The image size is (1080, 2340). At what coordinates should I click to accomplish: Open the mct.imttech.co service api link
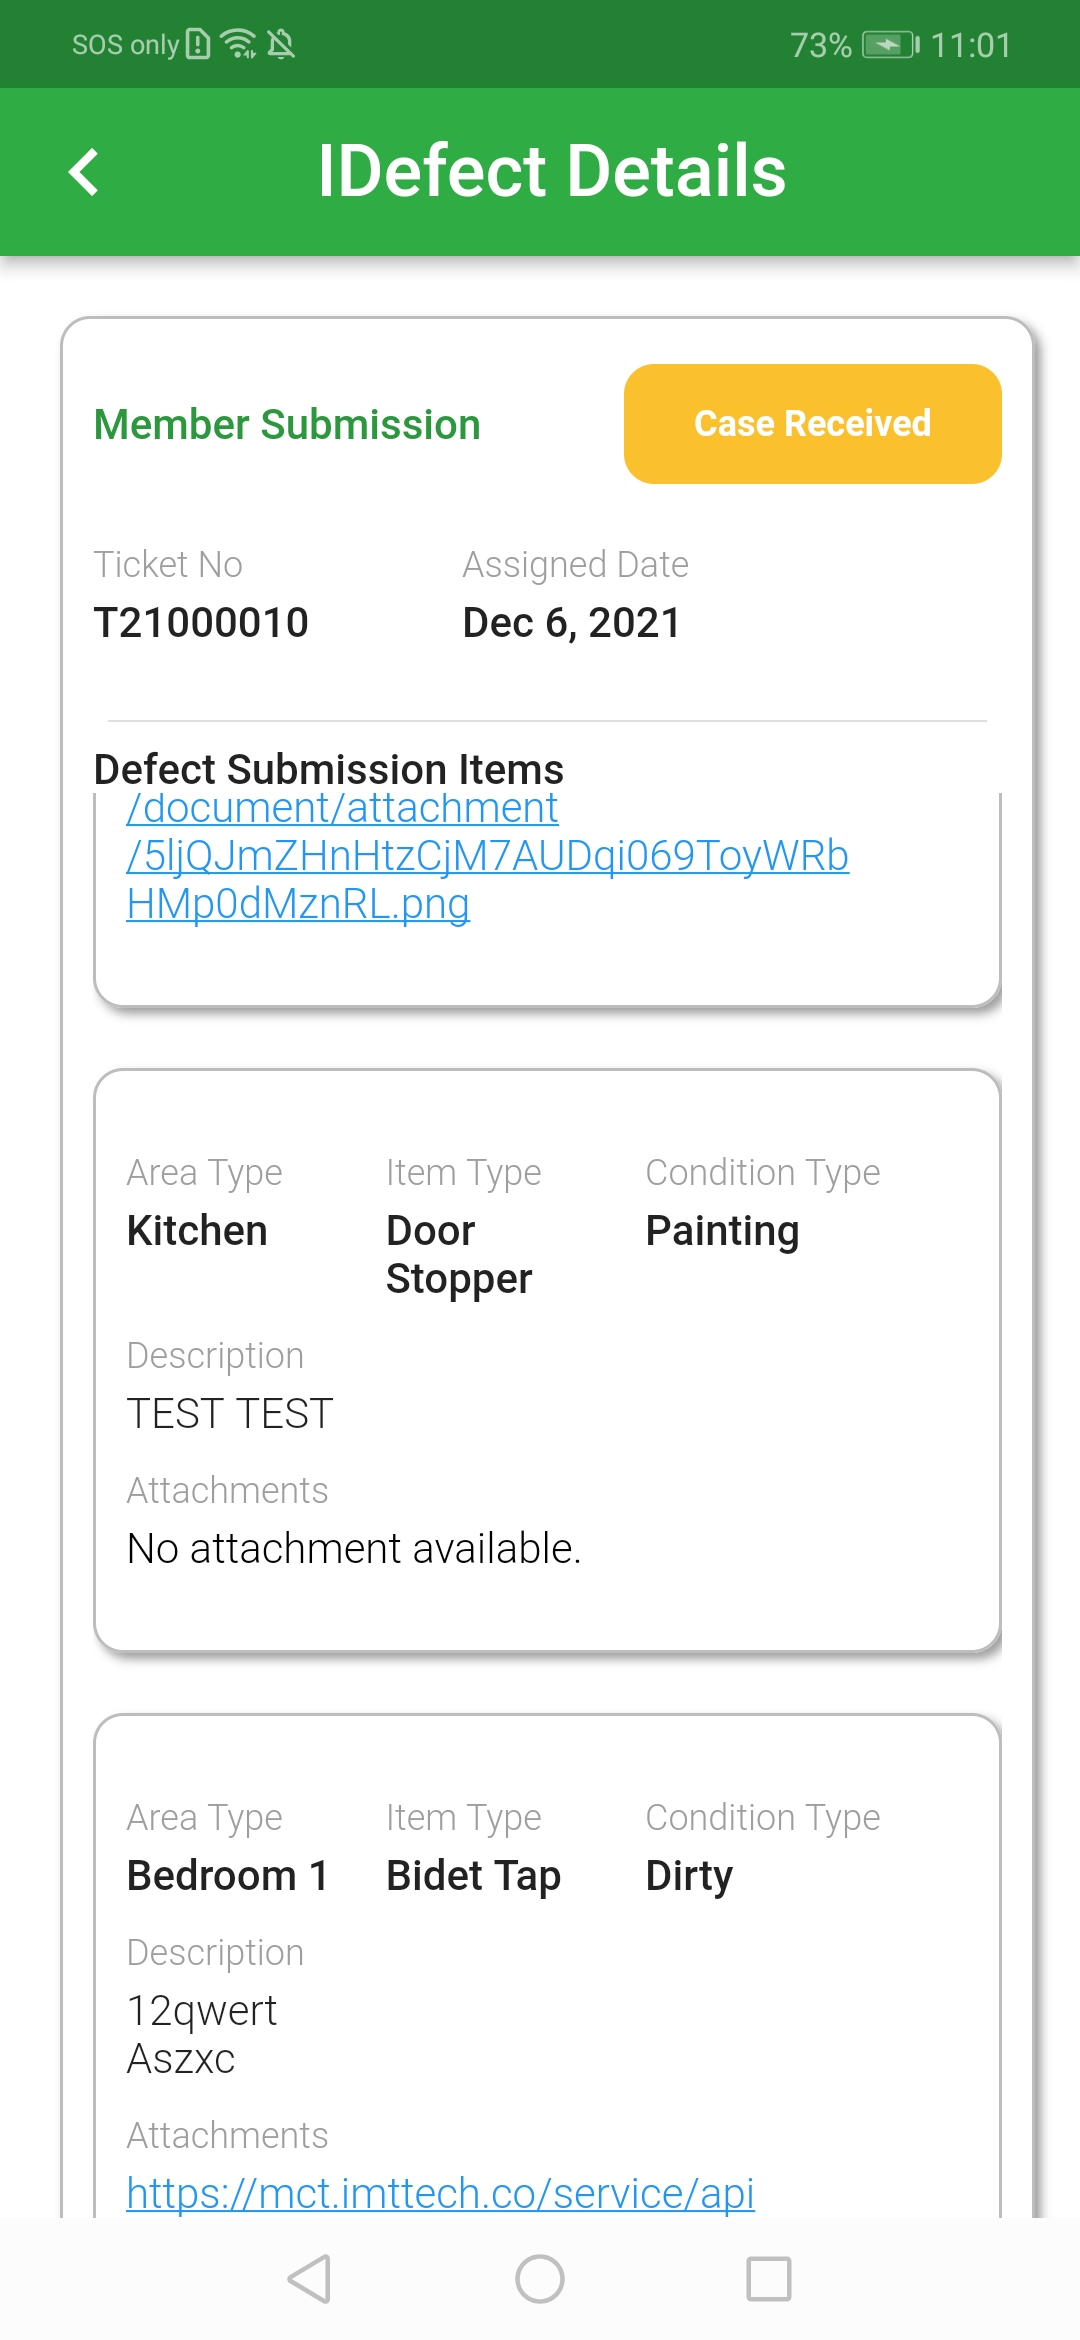tap(440, 2193)
